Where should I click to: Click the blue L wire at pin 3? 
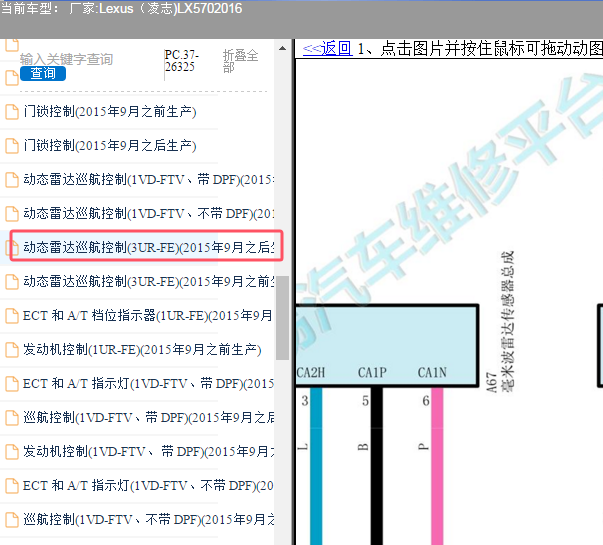pos(316,466)
